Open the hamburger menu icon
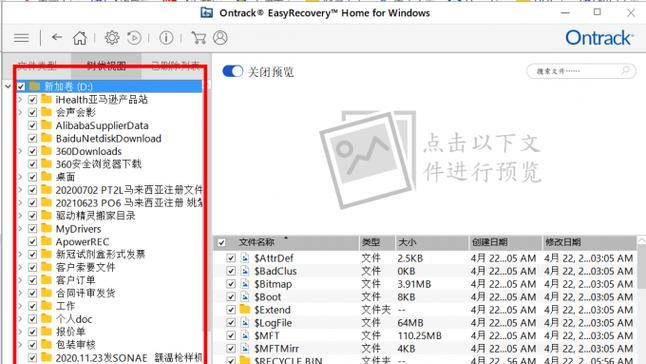Screen dimensions: 646x364 click(x=21, y=38)
